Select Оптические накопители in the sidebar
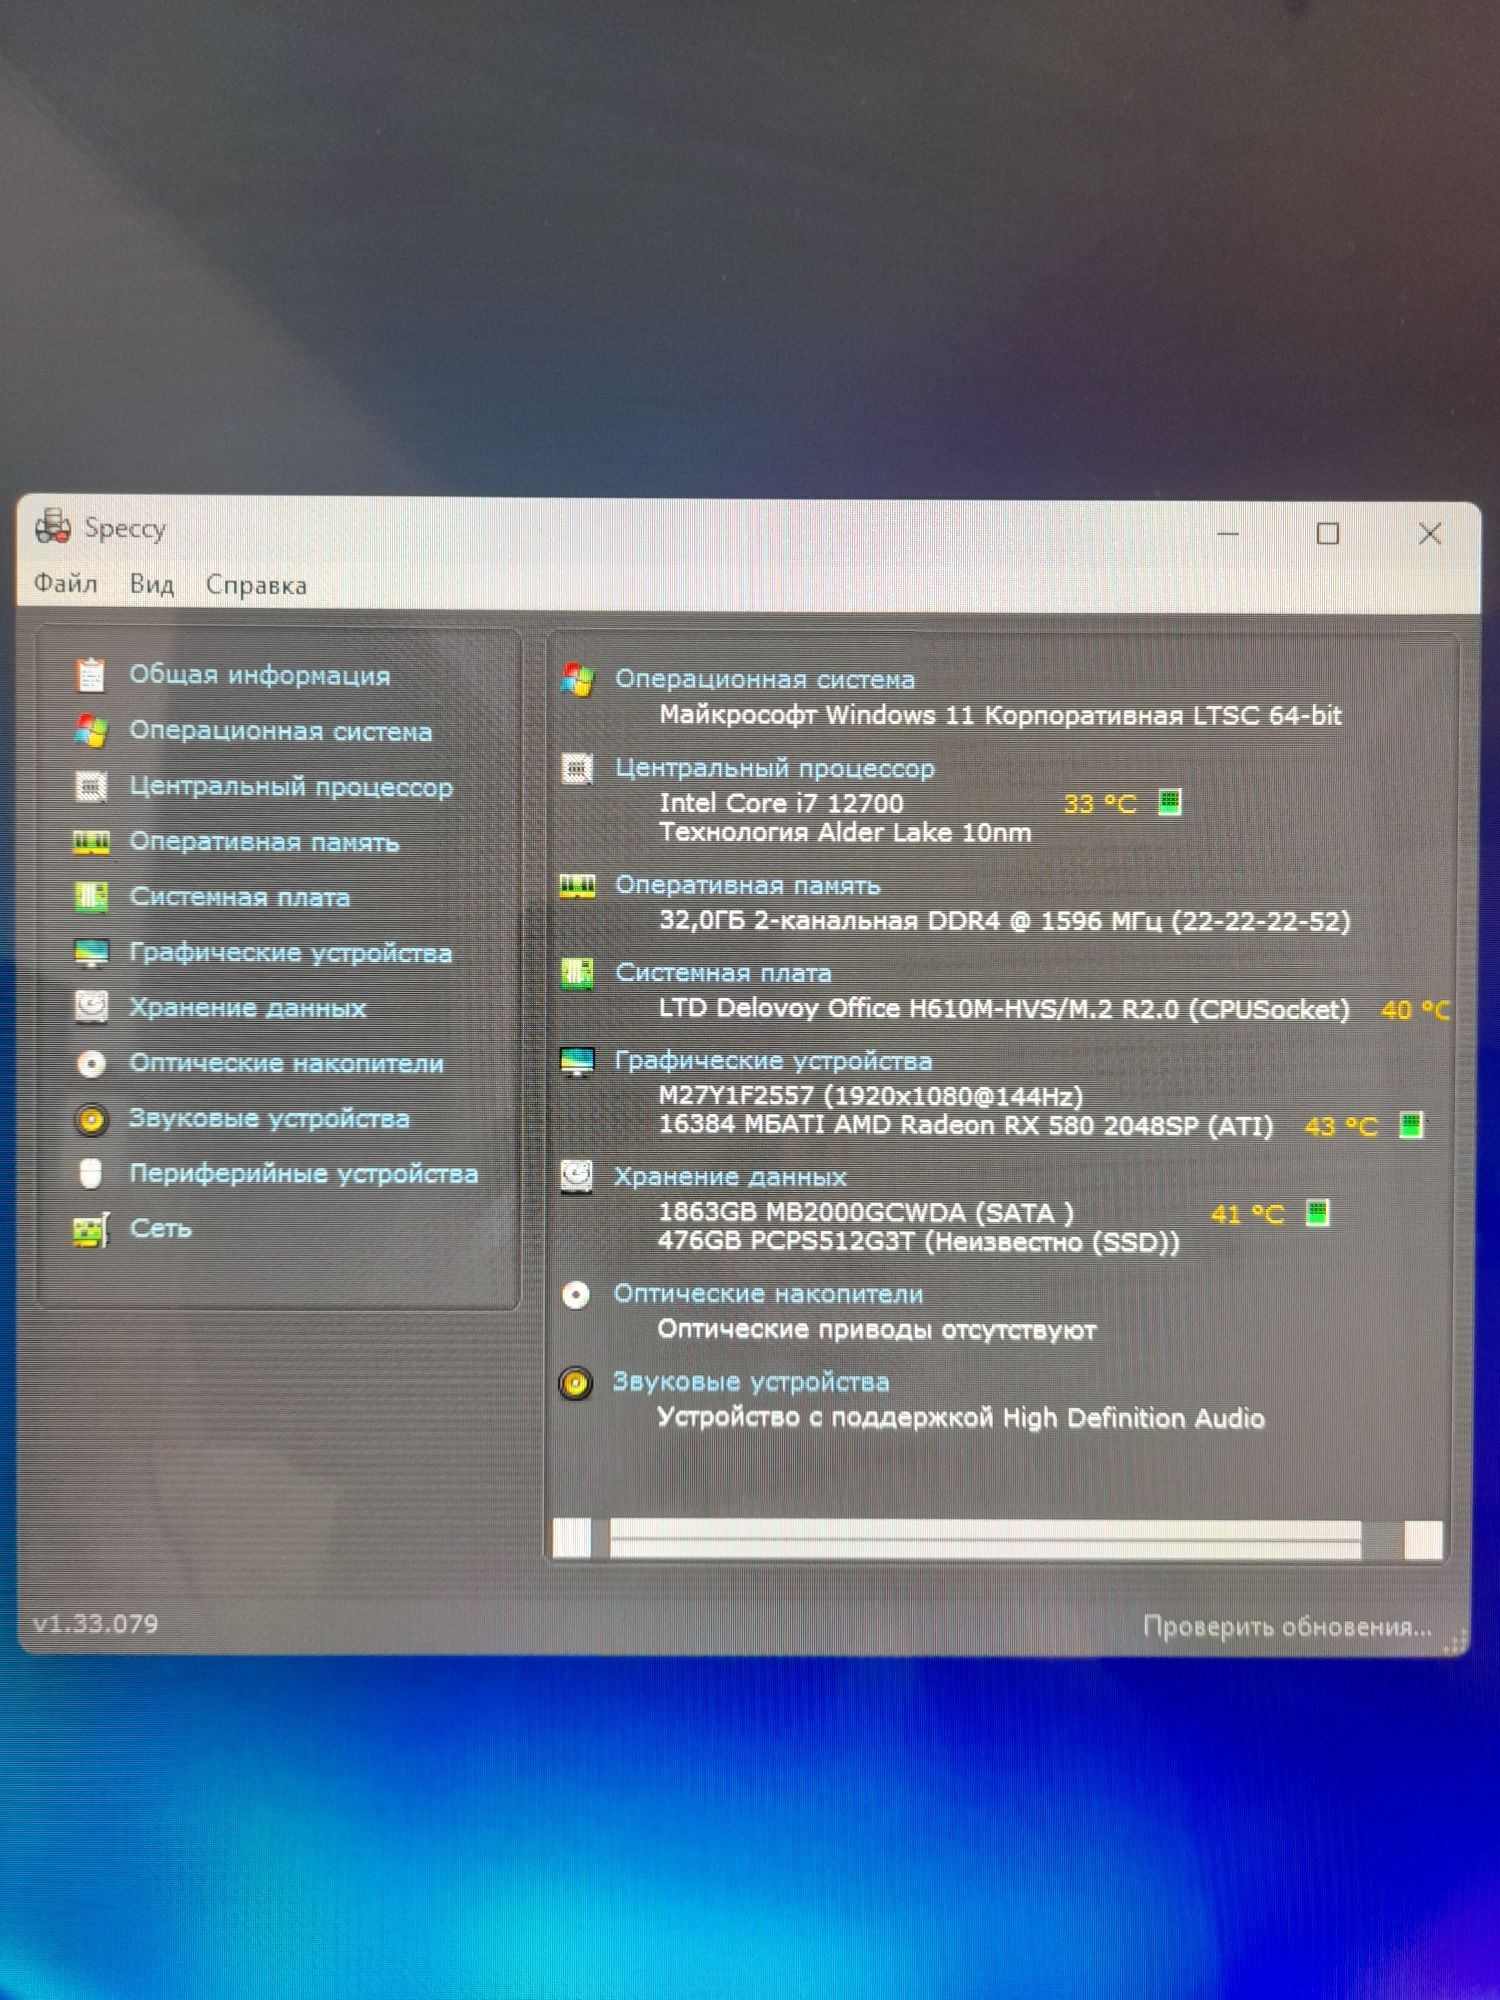Screen dimensions: 1500x2000 tap(286, 1063)
